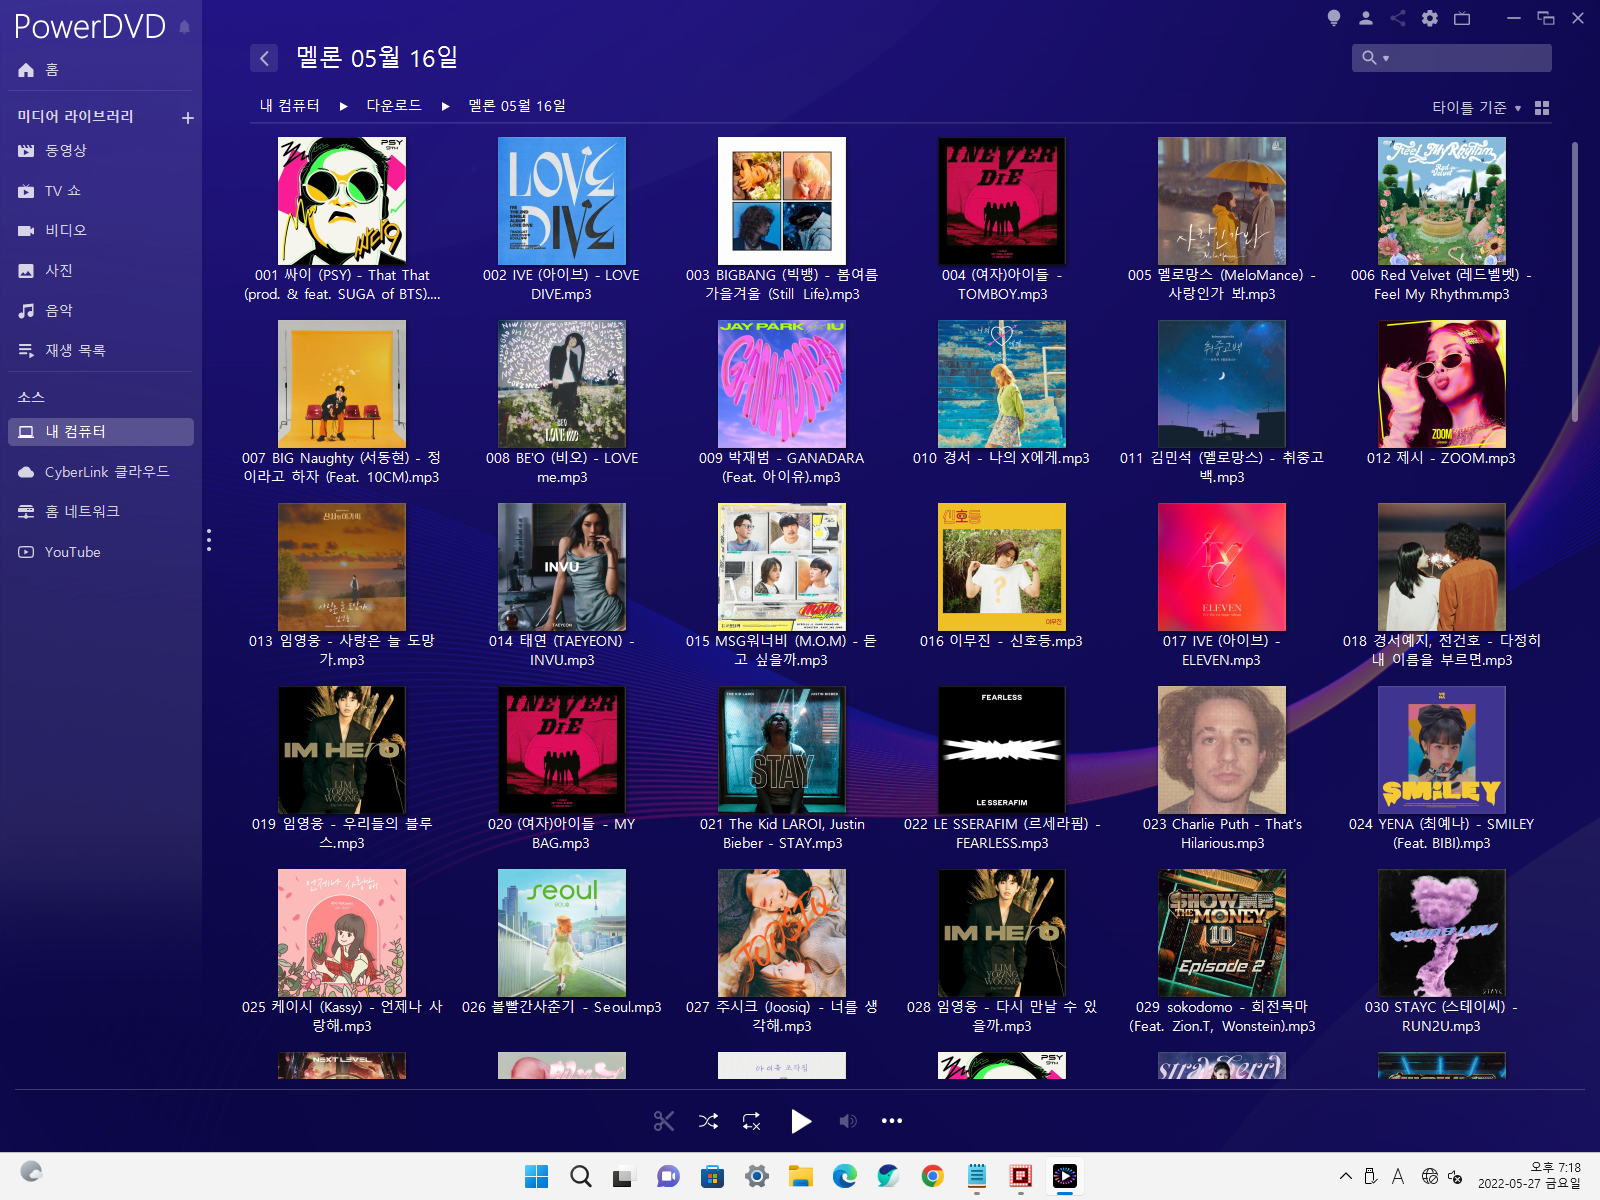Select 012 제시 ZOOM thumbnail

click(1442, 384)
